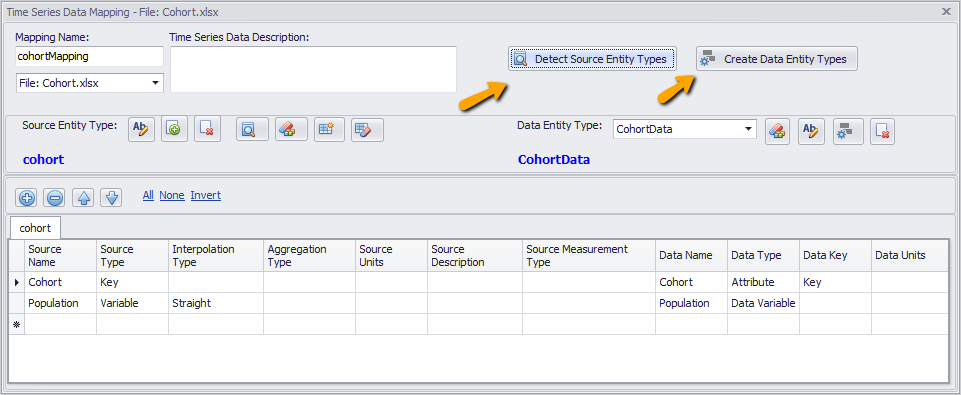Select the Cohort cell under Source Name

60,282
